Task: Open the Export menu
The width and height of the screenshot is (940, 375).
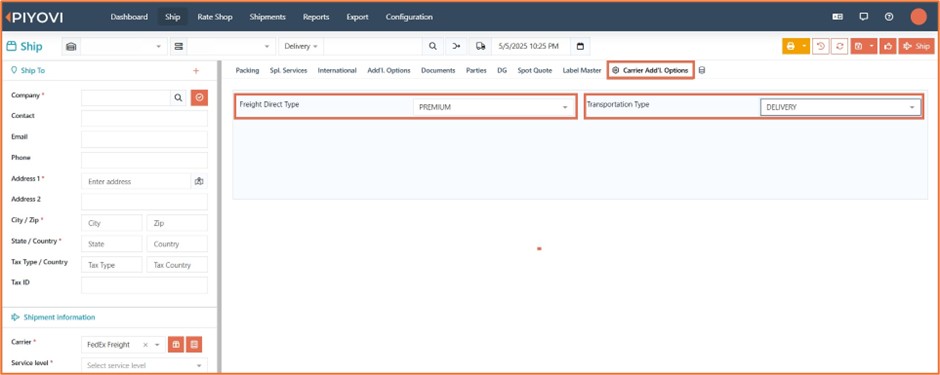Action: coord(357,17)
